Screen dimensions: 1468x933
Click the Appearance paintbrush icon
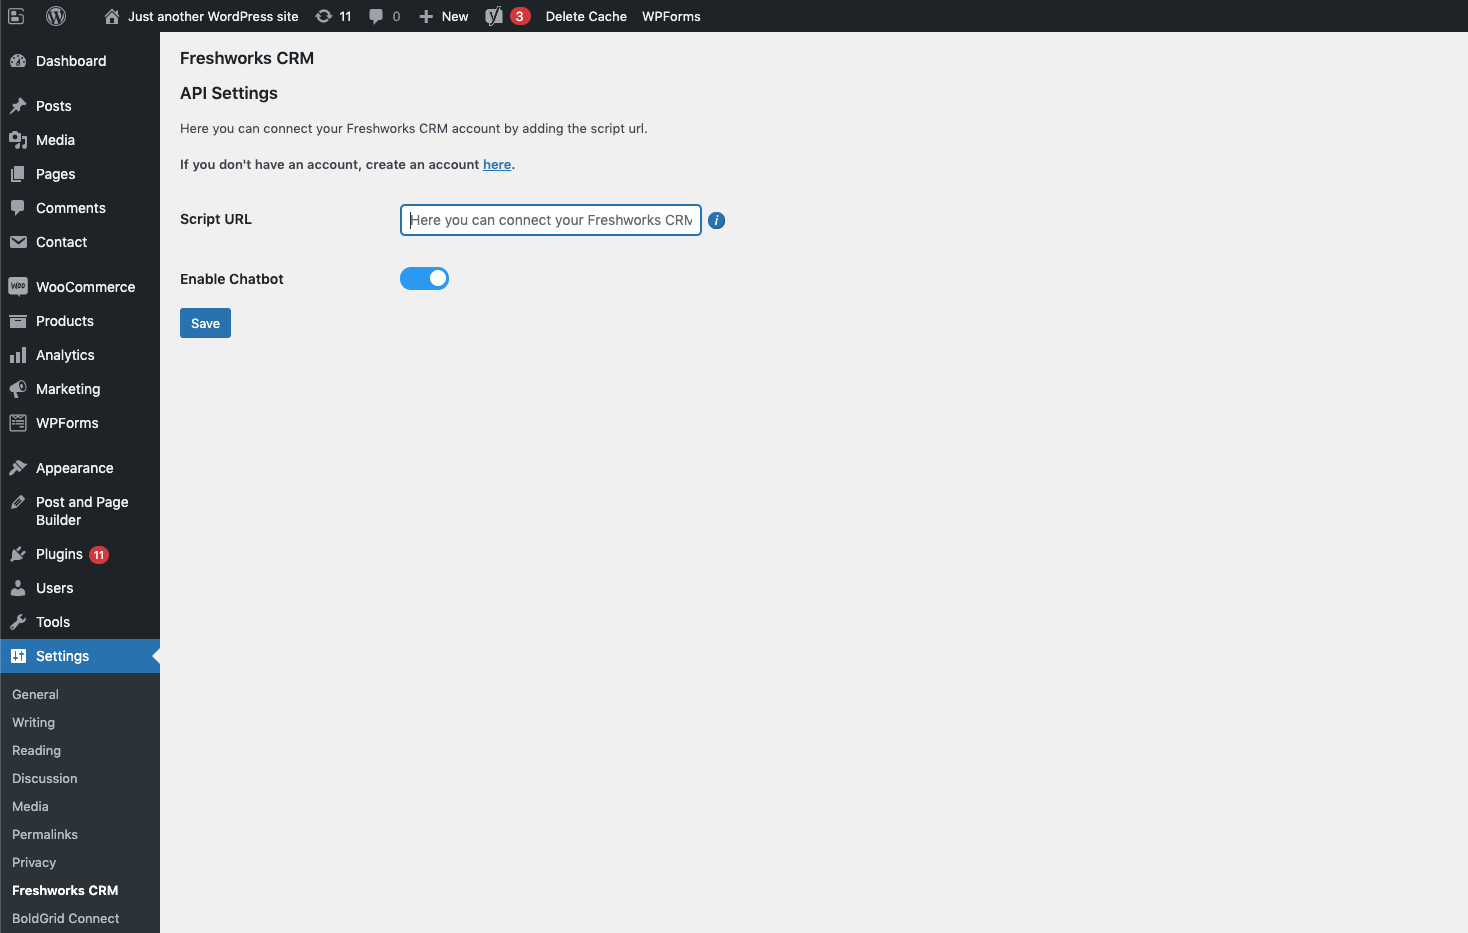point(18,468)
